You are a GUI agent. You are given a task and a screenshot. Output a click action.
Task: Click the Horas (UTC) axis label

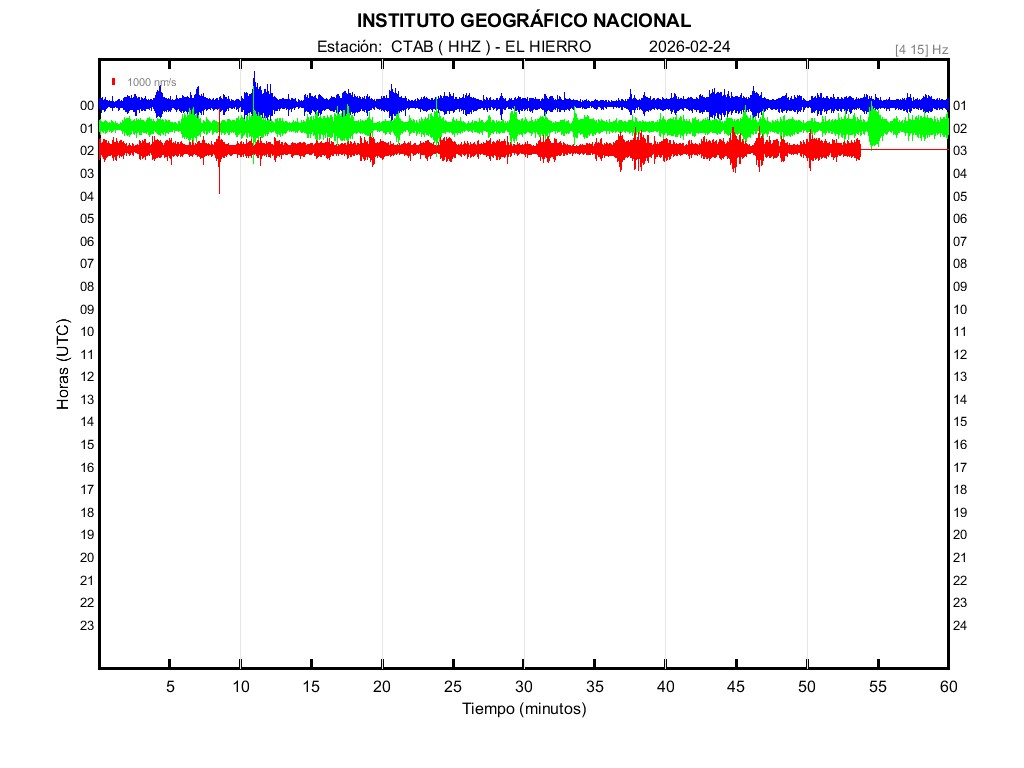click(63, 365)
